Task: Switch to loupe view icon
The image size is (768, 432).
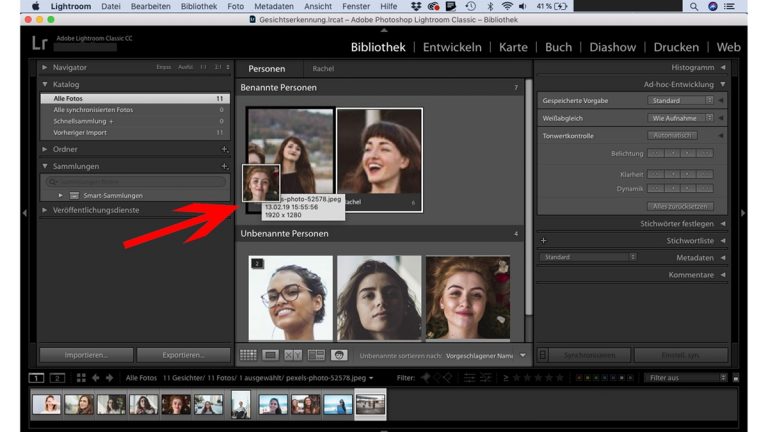Action: 271,355
